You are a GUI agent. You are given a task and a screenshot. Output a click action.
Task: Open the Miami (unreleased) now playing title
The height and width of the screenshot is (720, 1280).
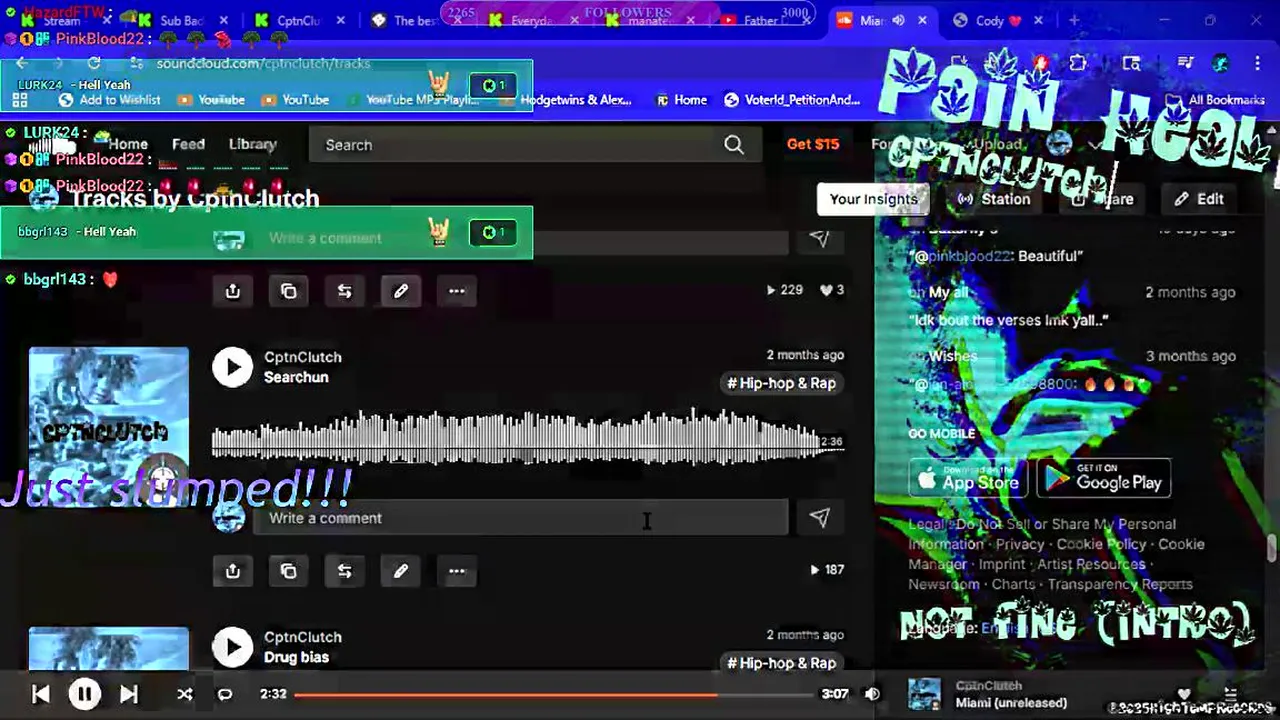1011,703
